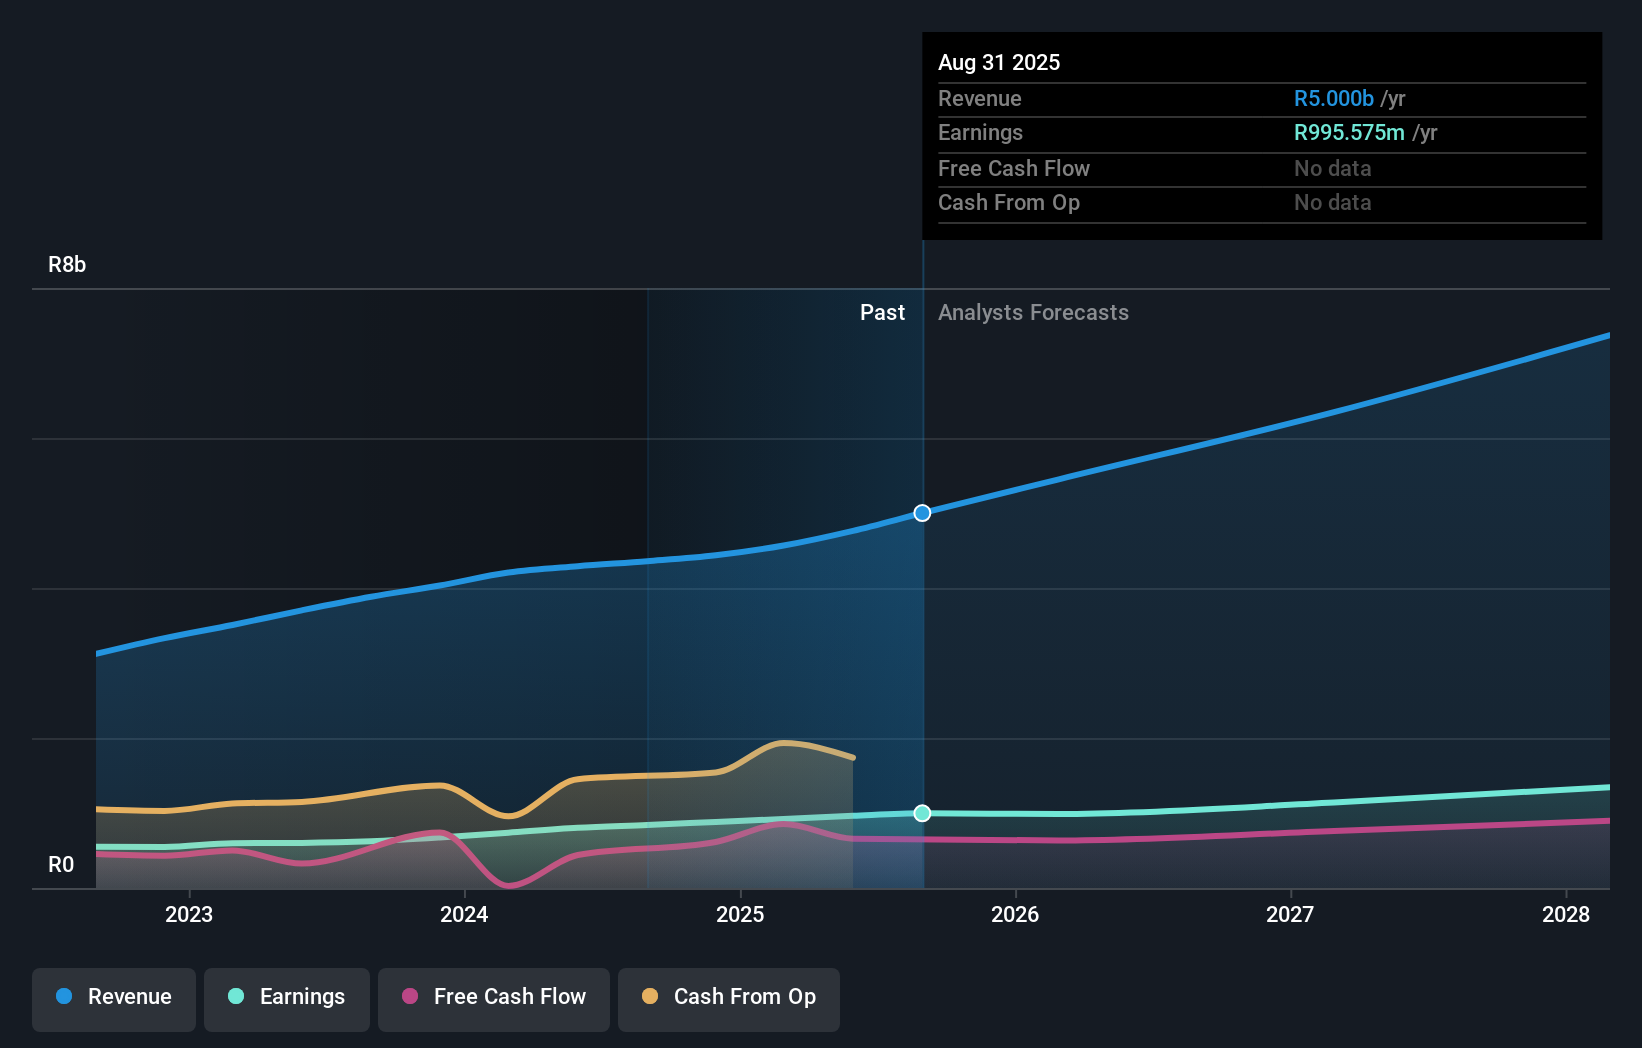Screen dimensions: 1642x1048
Task: Click the R5.000b revenue value in tooltip
Action: tap(1333, 98)
